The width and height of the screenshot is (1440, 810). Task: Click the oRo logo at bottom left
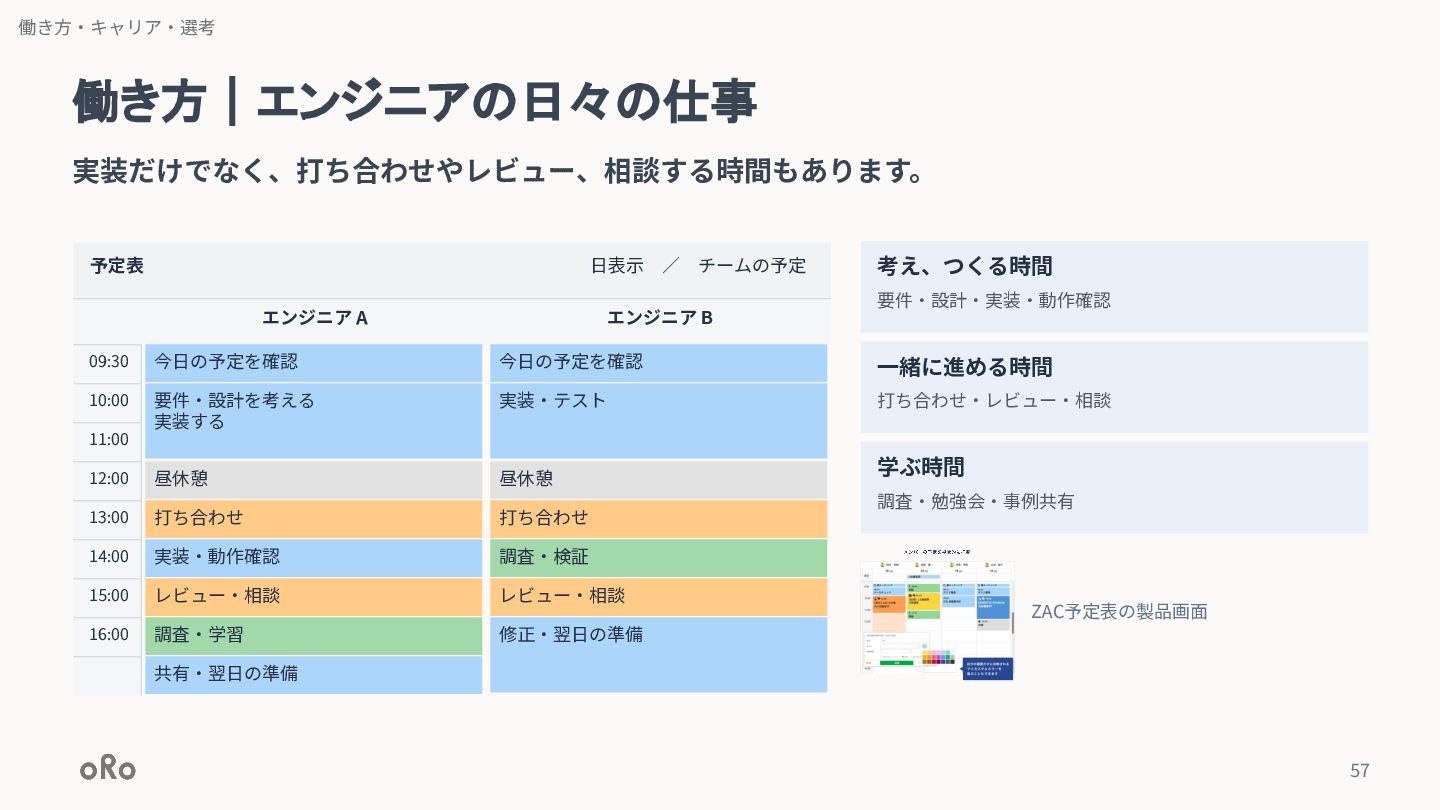(x=108, y=768)
